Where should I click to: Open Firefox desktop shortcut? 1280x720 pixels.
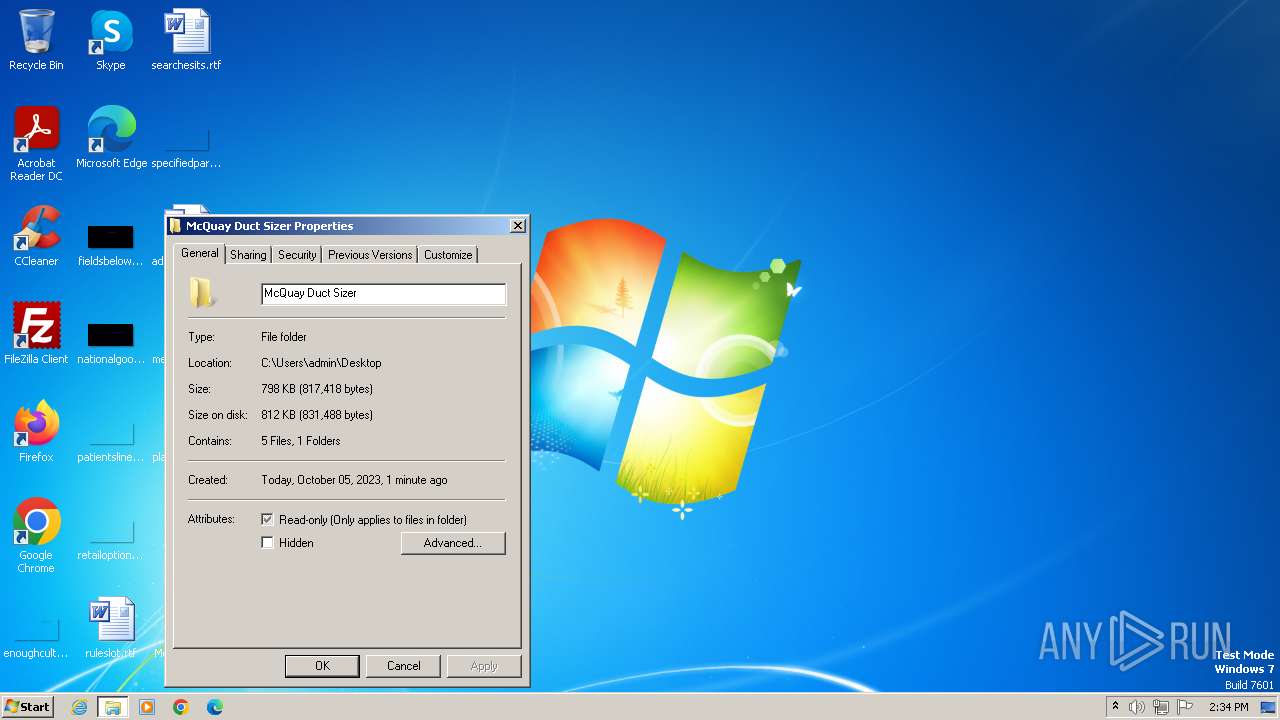click(x=36, y=431)
